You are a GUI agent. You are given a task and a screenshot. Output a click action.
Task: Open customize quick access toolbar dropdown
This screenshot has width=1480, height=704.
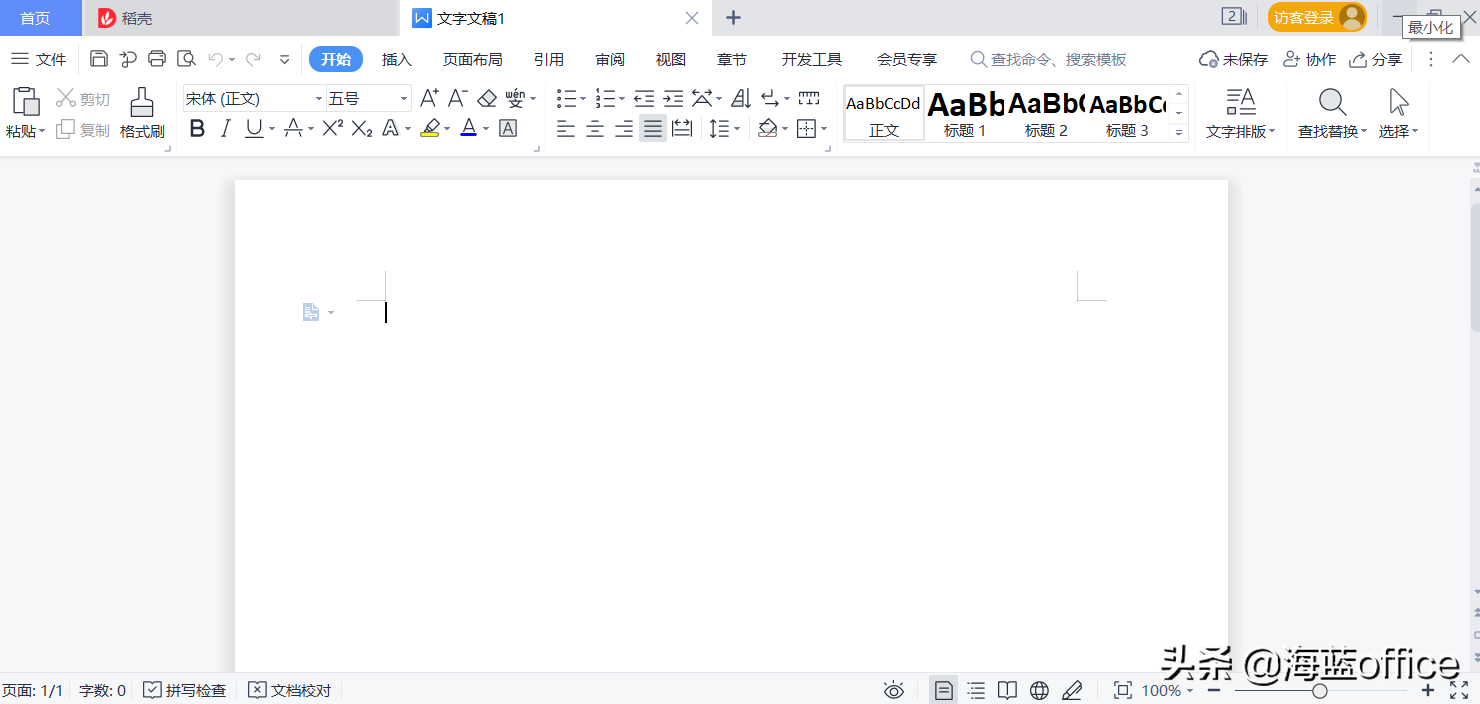(x=284, y=59)
